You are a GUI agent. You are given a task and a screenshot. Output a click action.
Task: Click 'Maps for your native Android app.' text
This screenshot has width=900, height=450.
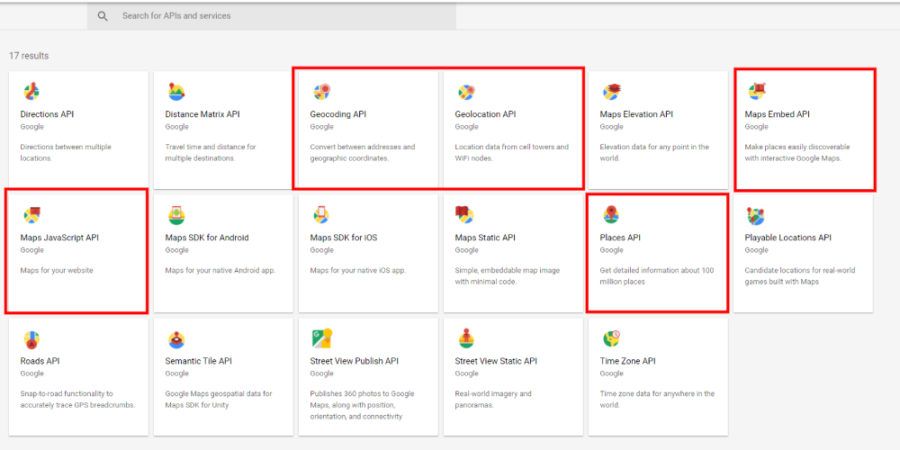click(x=220, y=270)
